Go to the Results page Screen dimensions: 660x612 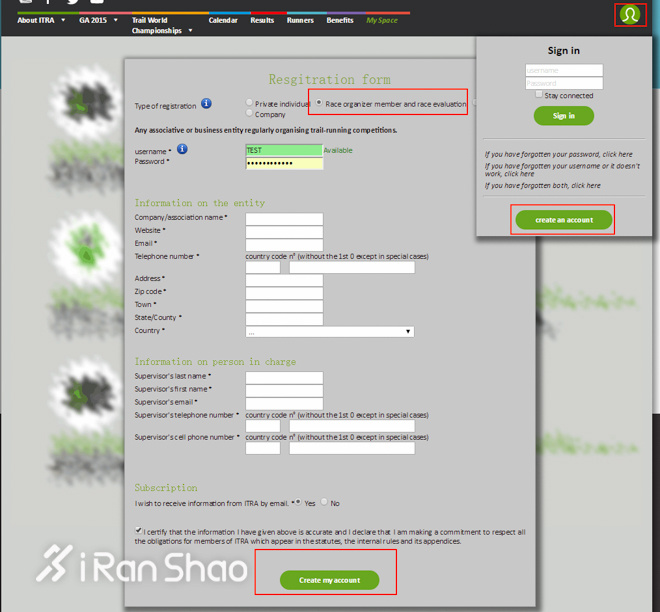click(x=262, y=20)
